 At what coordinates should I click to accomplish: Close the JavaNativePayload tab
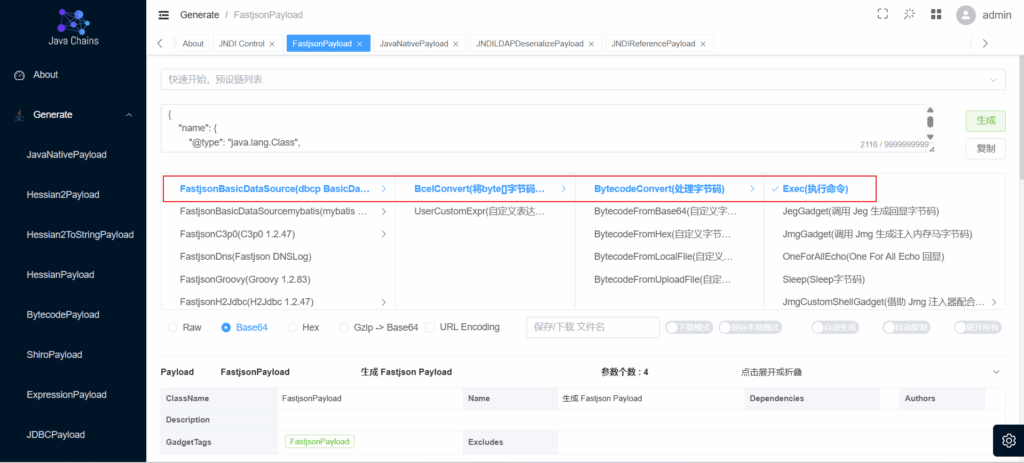coord(456,44)
